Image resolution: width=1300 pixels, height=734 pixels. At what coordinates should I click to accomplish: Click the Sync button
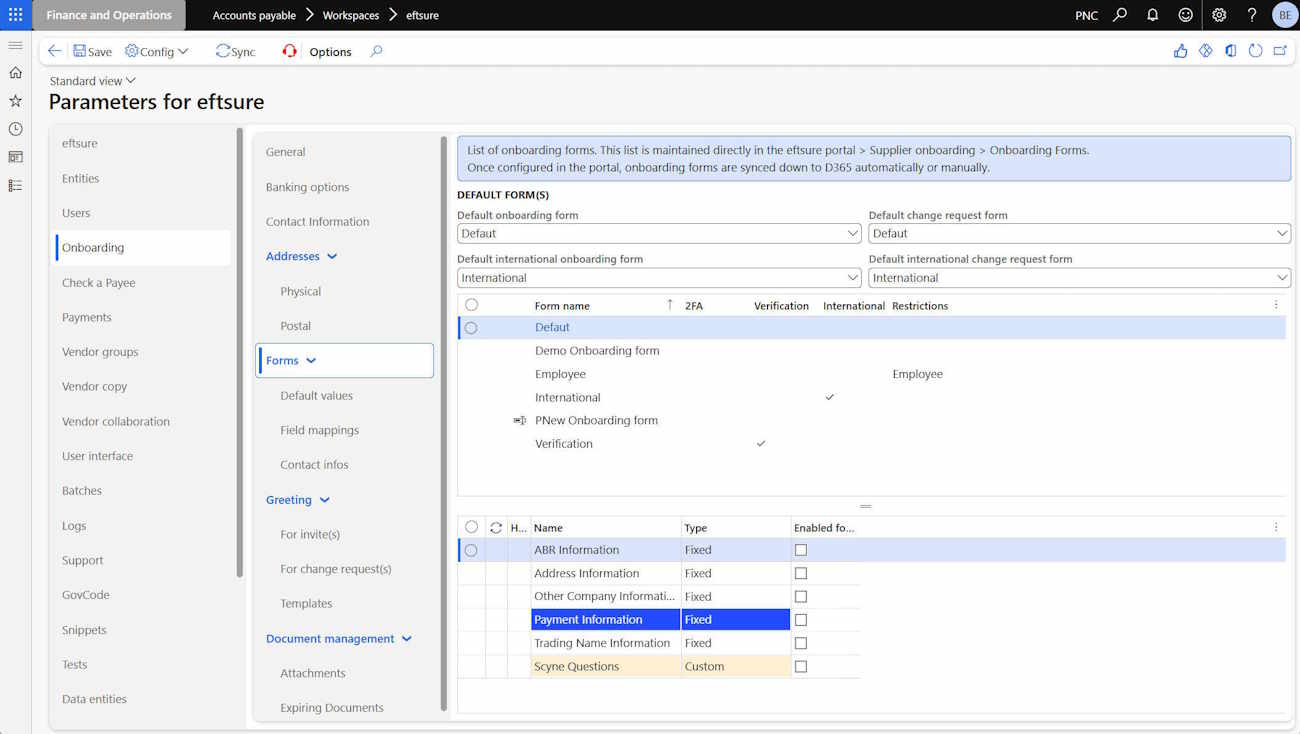[236, 51]
